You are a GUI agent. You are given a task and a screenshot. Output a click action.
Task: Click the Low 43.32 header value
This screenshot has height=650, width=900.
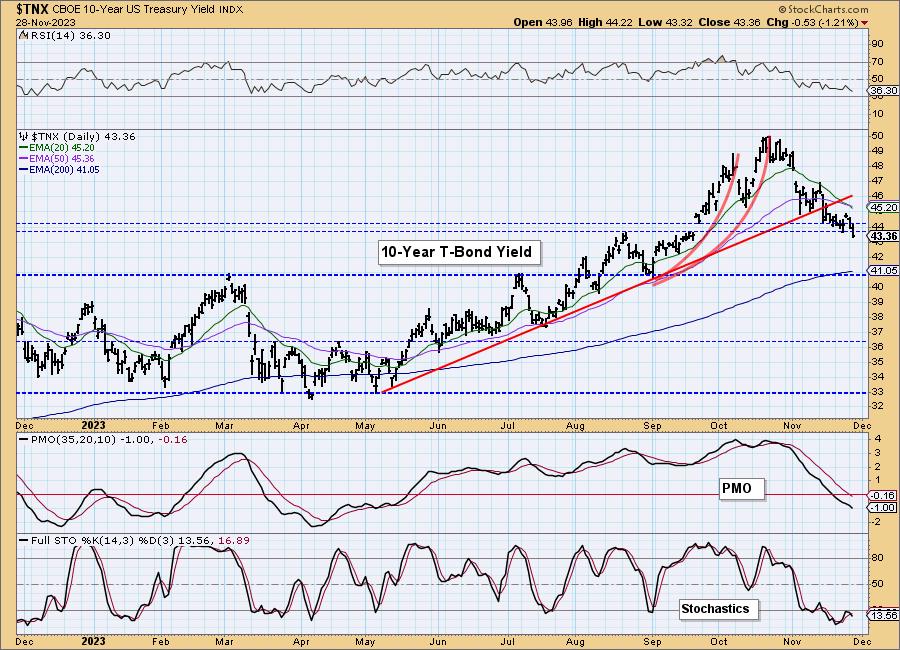(665, 22)
